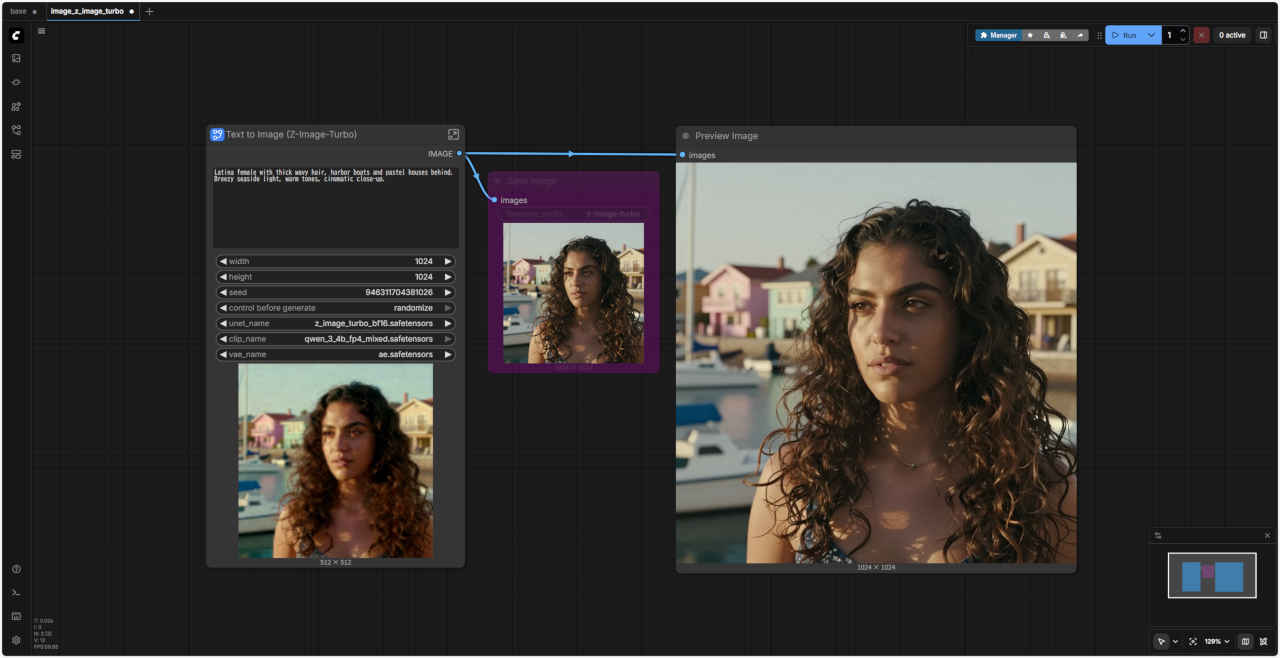Switch to the base workflow tab
This screenshot has height=658, width=1280.
pyautogui.click(x=19, y=11)
